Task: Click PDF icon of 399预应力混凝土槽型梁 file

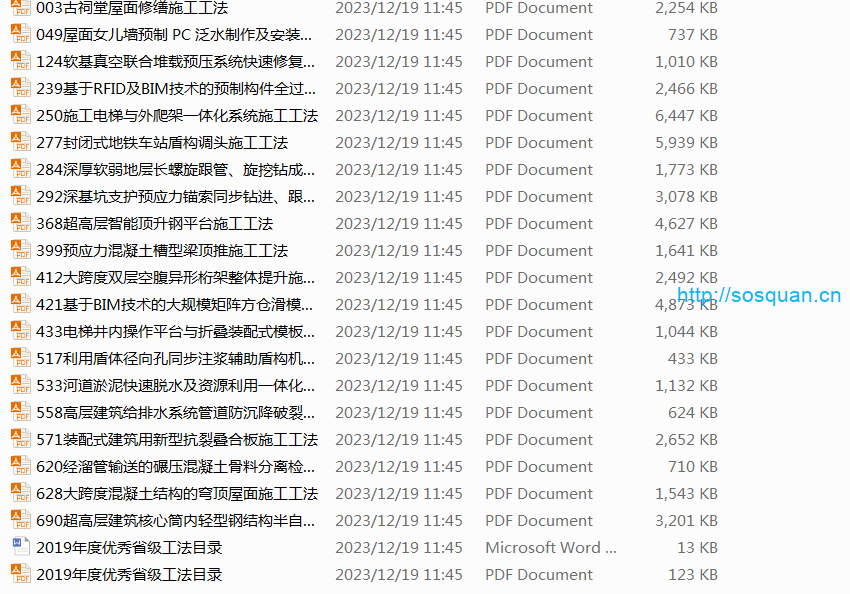Action: coord(20,250)
